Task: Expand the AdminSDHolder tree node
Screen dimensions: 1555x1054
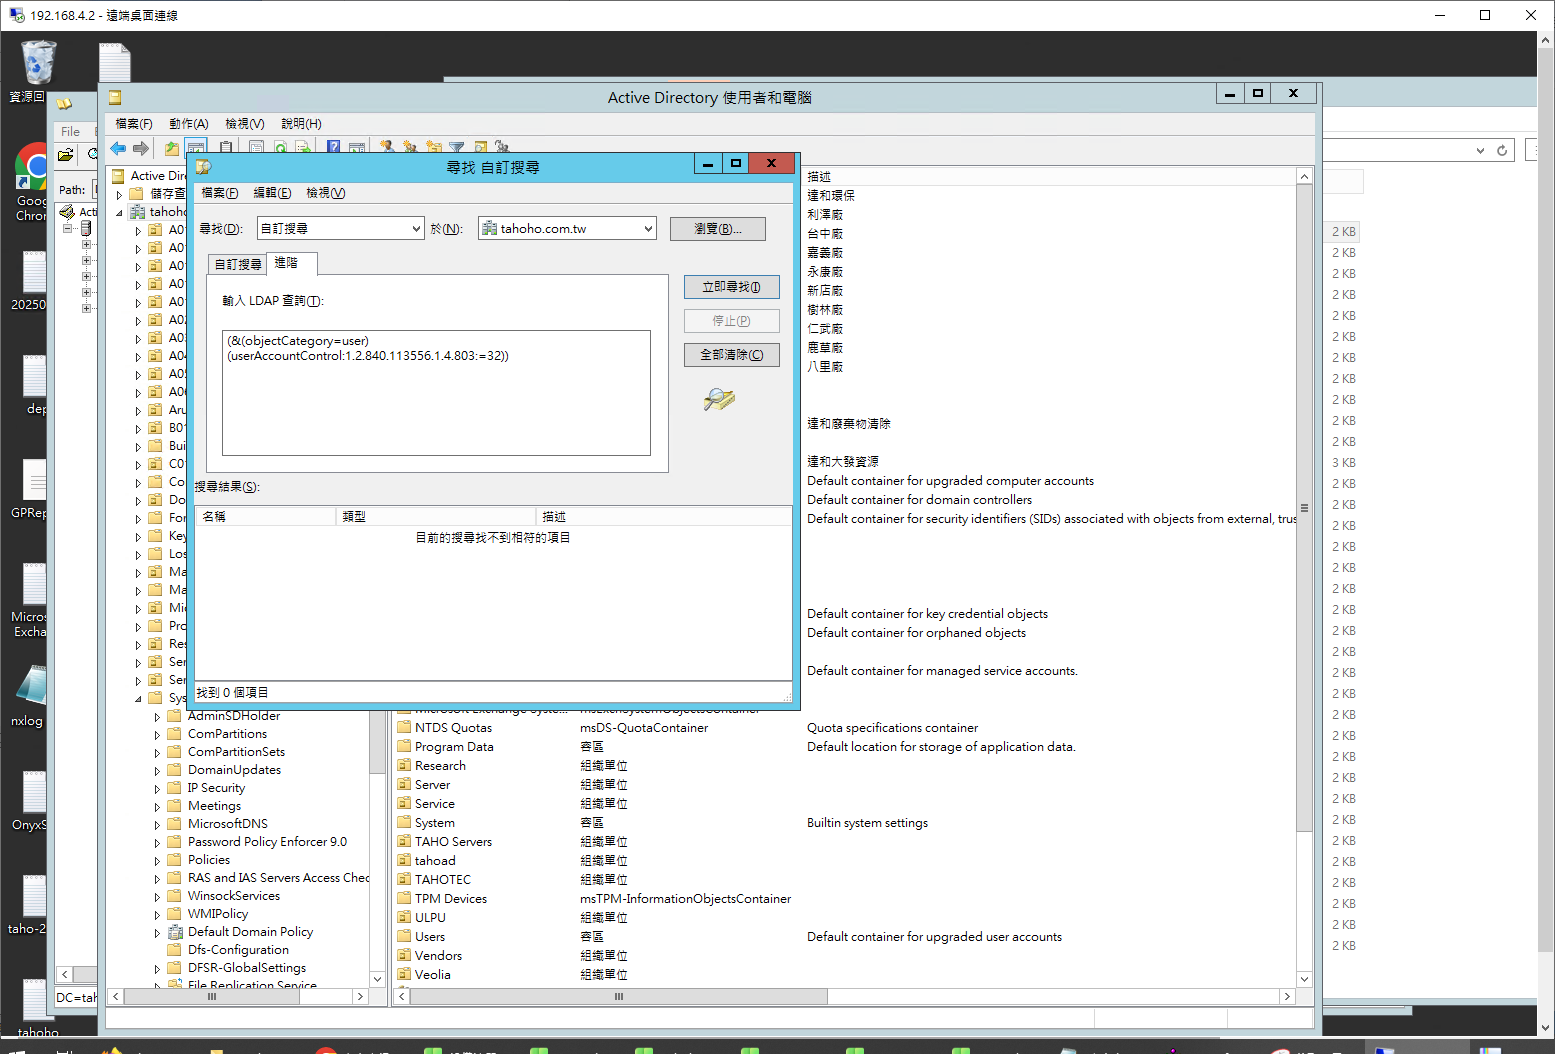Action: point(157,717)
